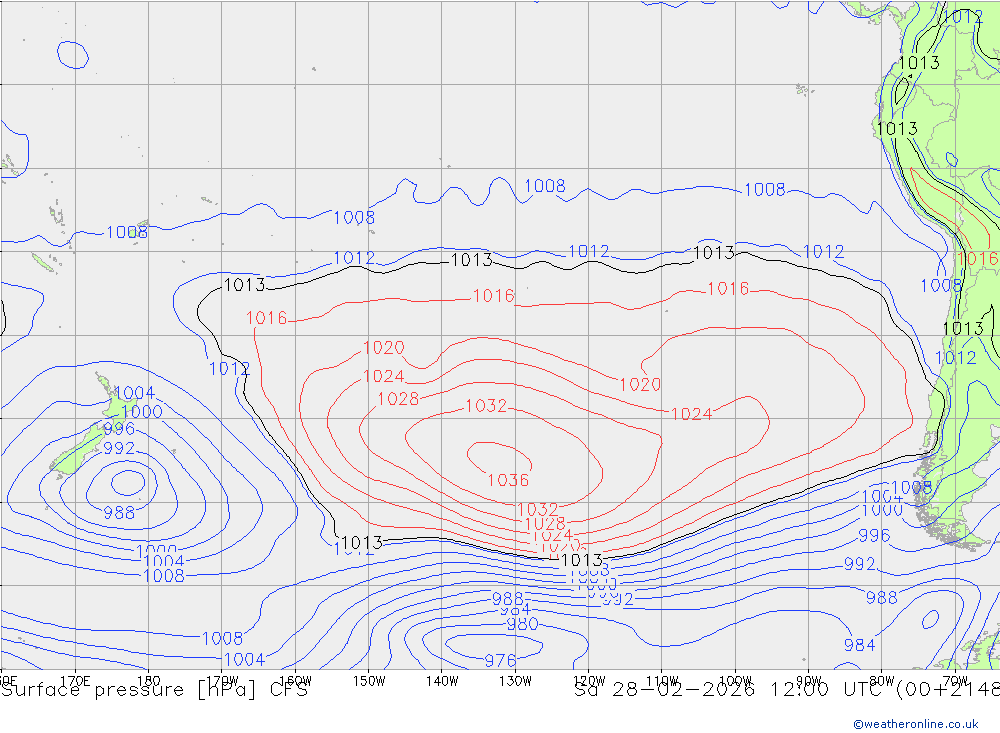Click the 976 low-pressure center label
The height and width of the screenshot is (733, 1000).
click(x=500, y=660)
